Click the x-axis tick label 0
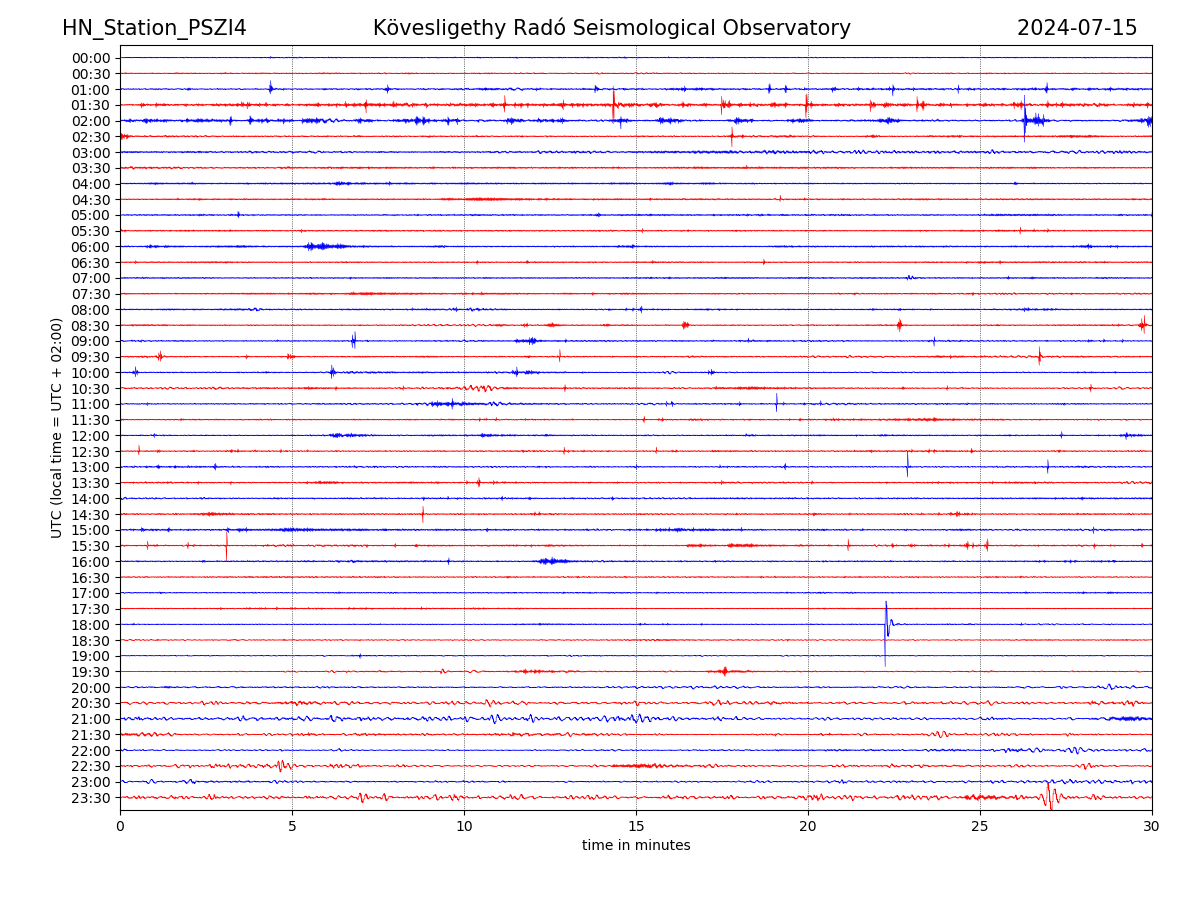Screen dimensions: 1200x900 pyautogui.click(x=120, y=826)
